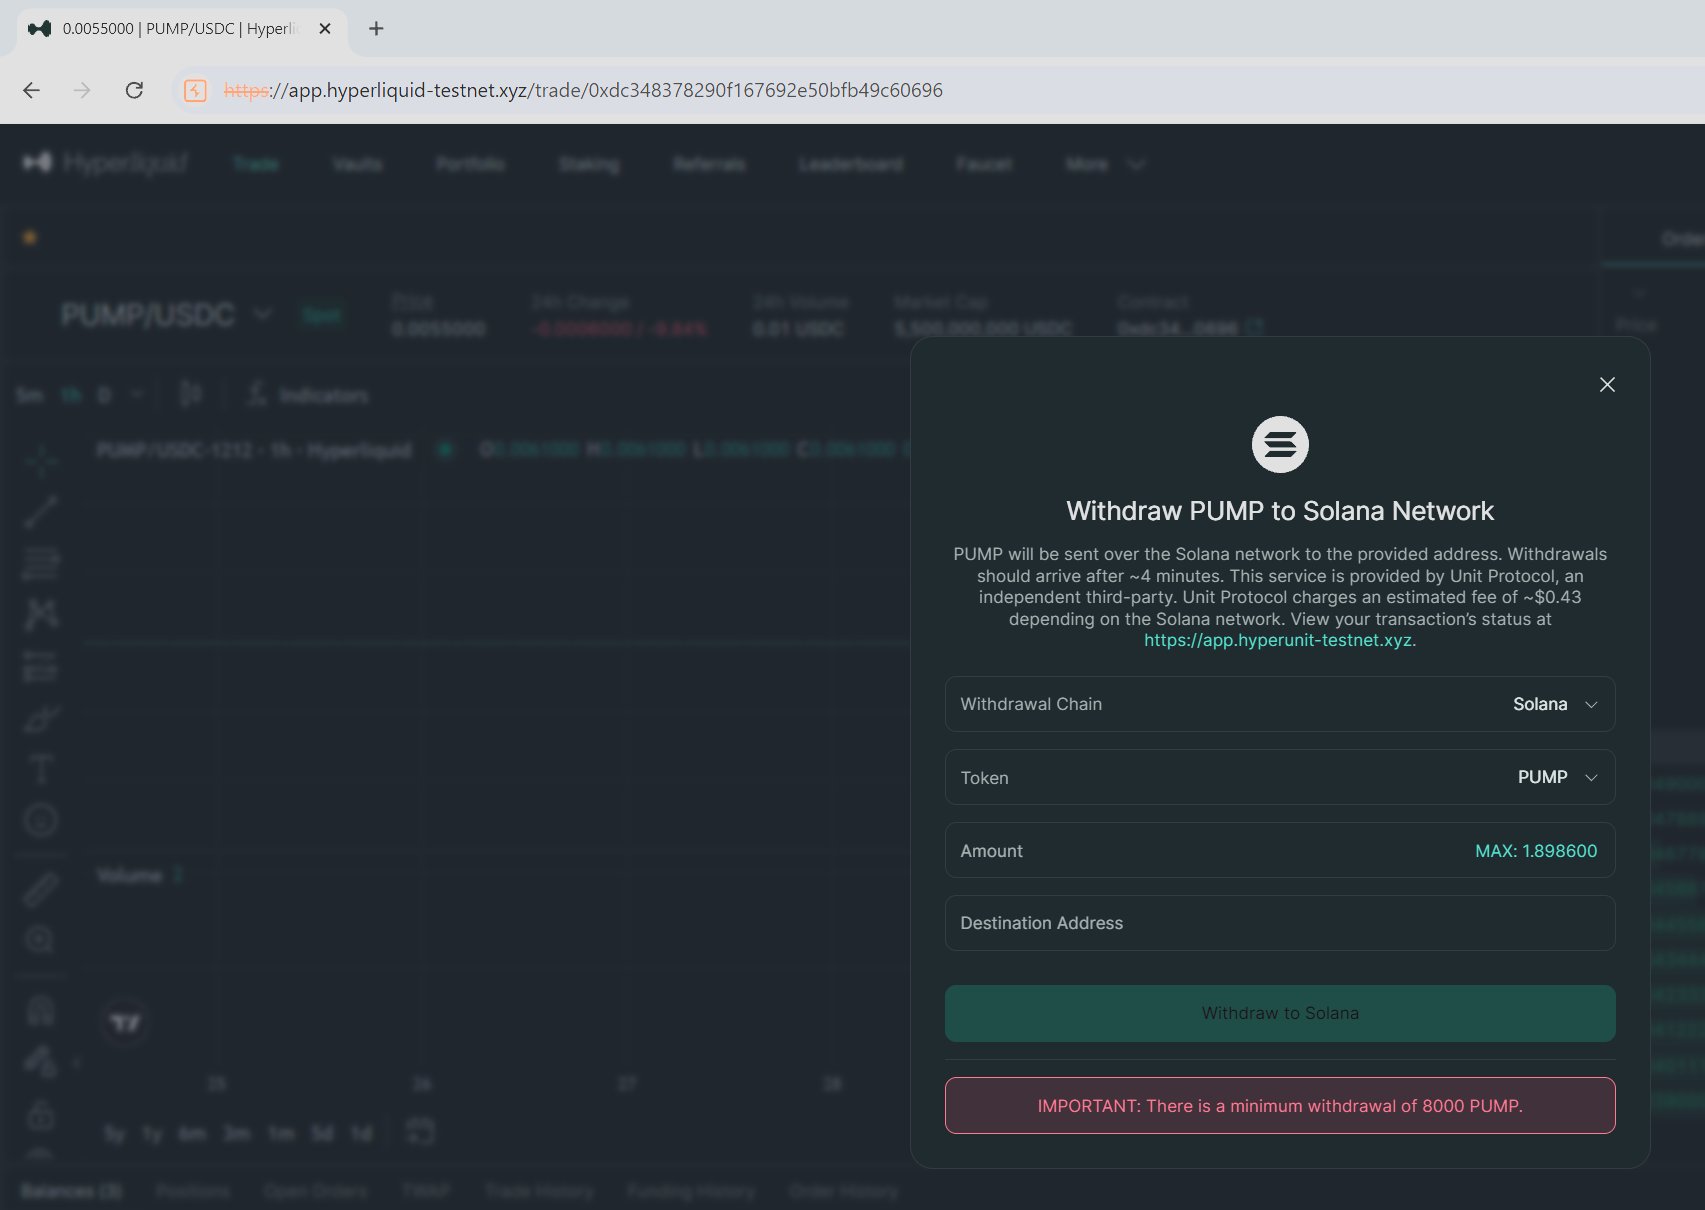Go back in browser history
The height and width of the screenshot is (1210, 1705).
click(x=32, y=90)
